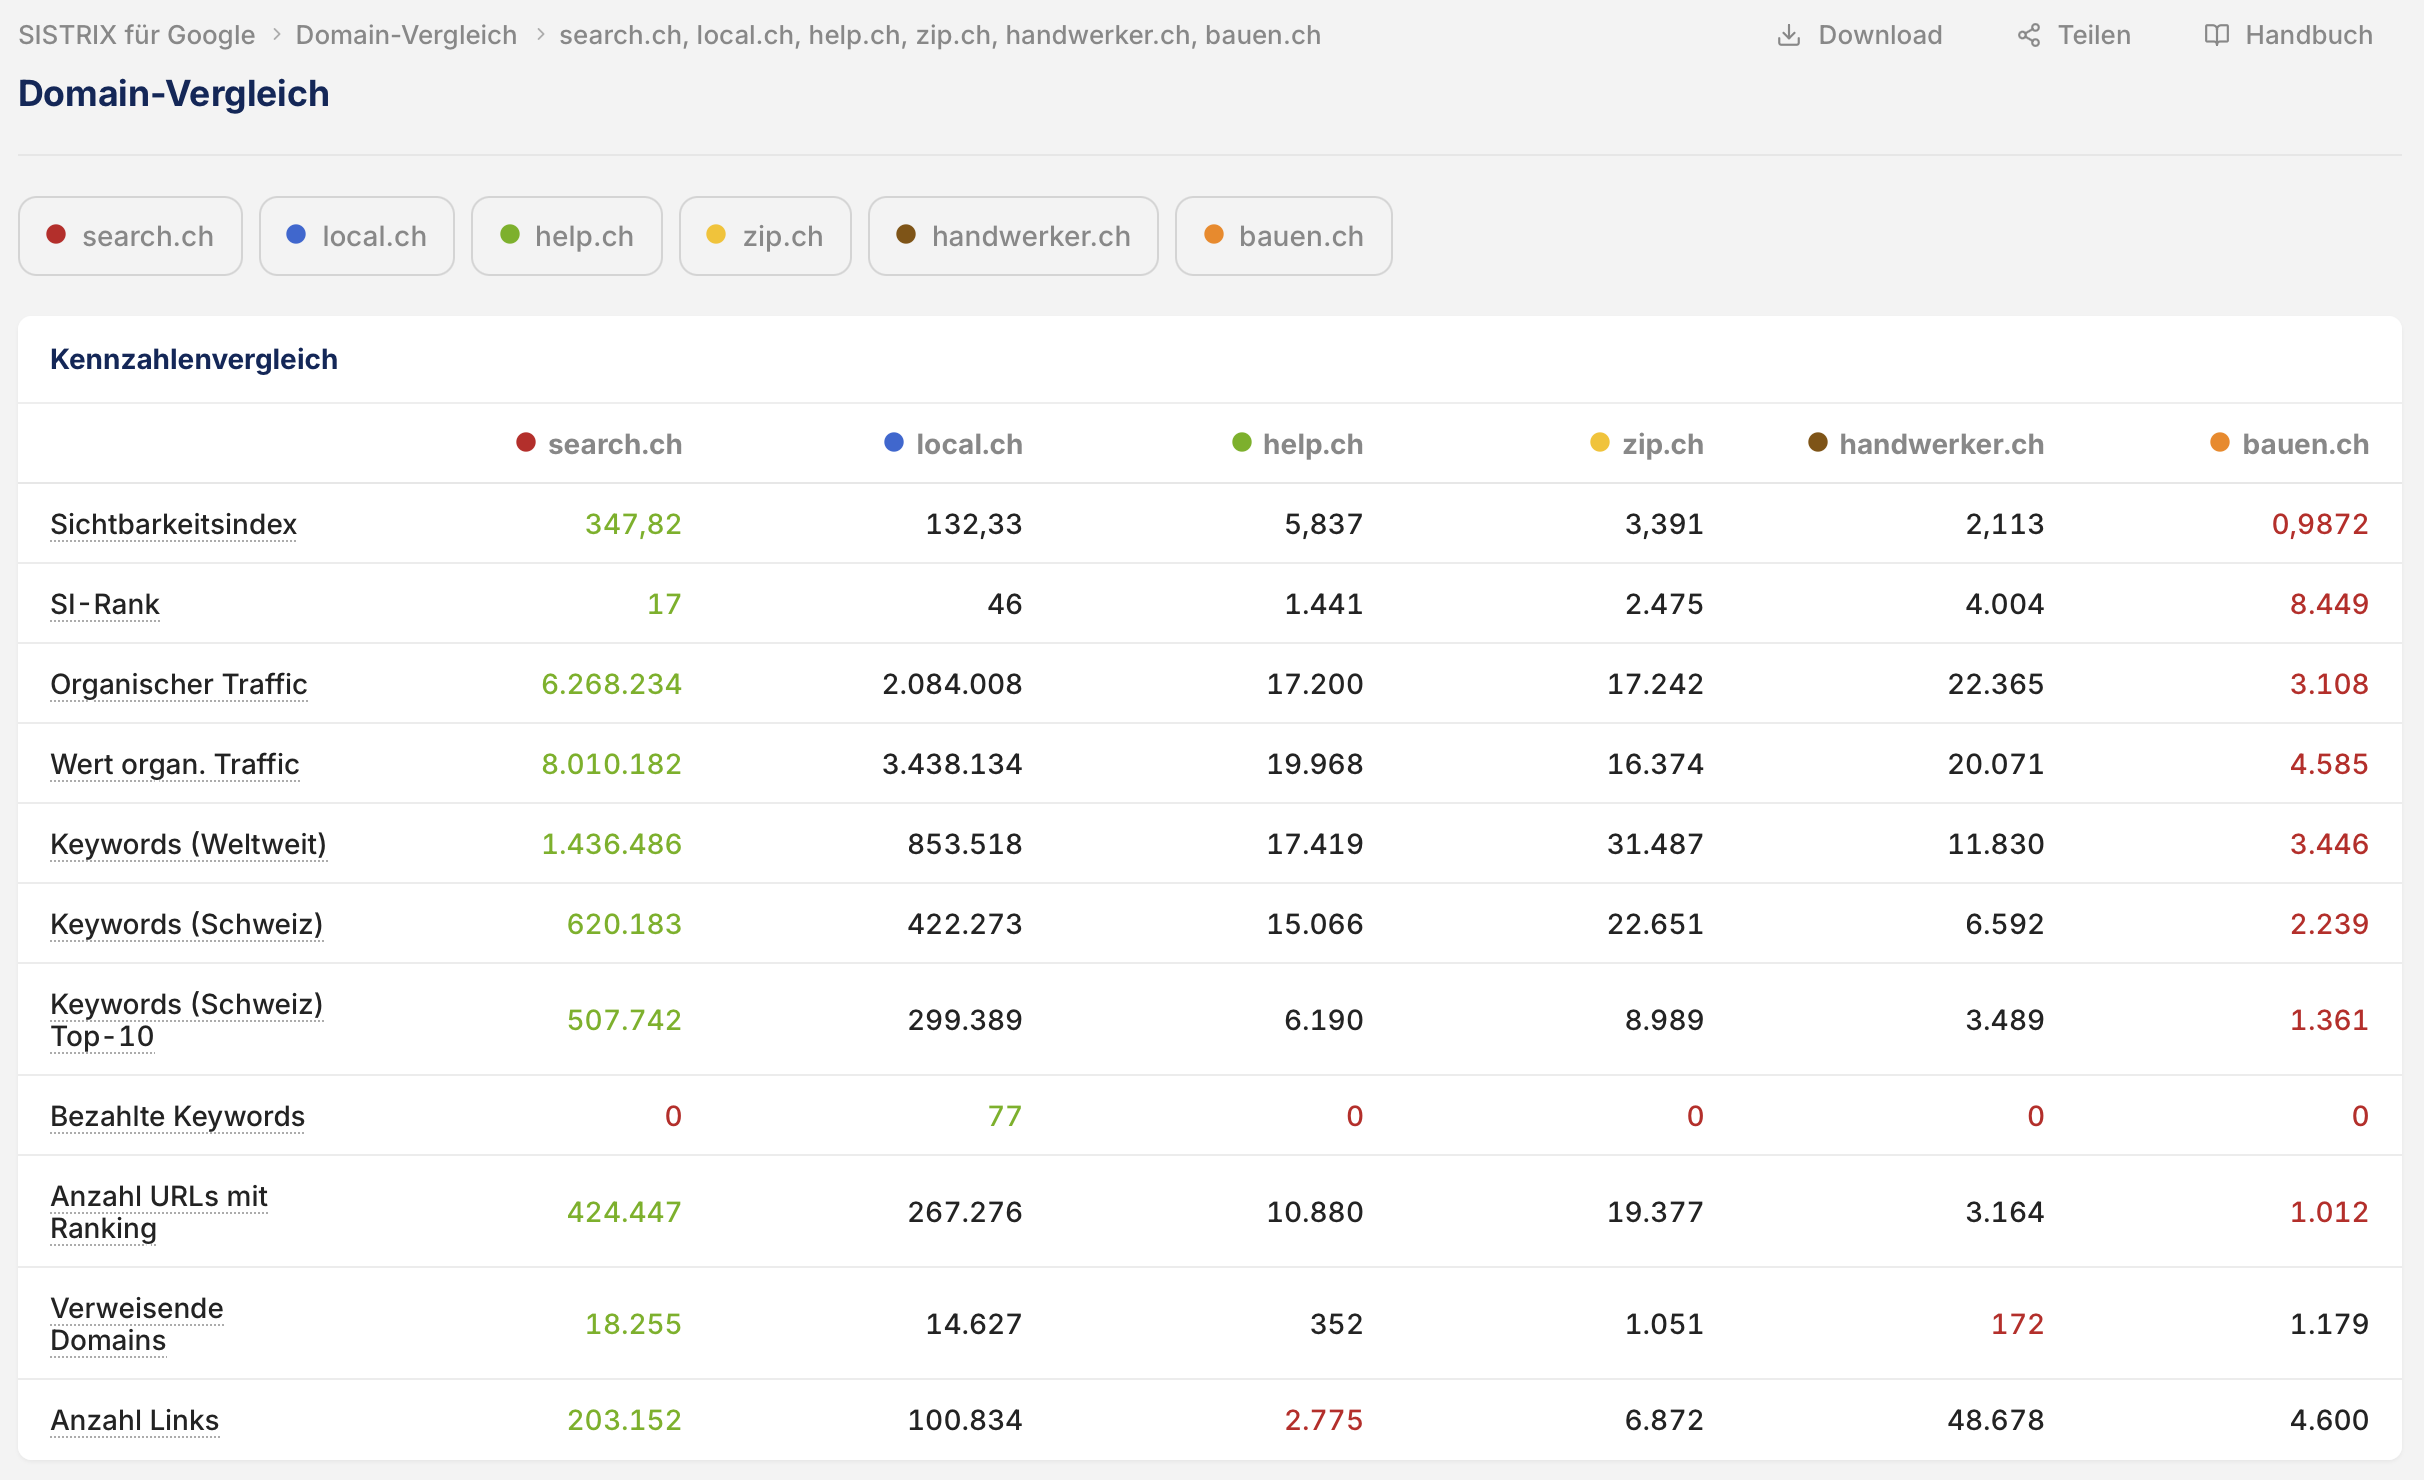2424x1480 pixels.
Task: Click the bauen.ch table column header
Action: coord(2290,444)
